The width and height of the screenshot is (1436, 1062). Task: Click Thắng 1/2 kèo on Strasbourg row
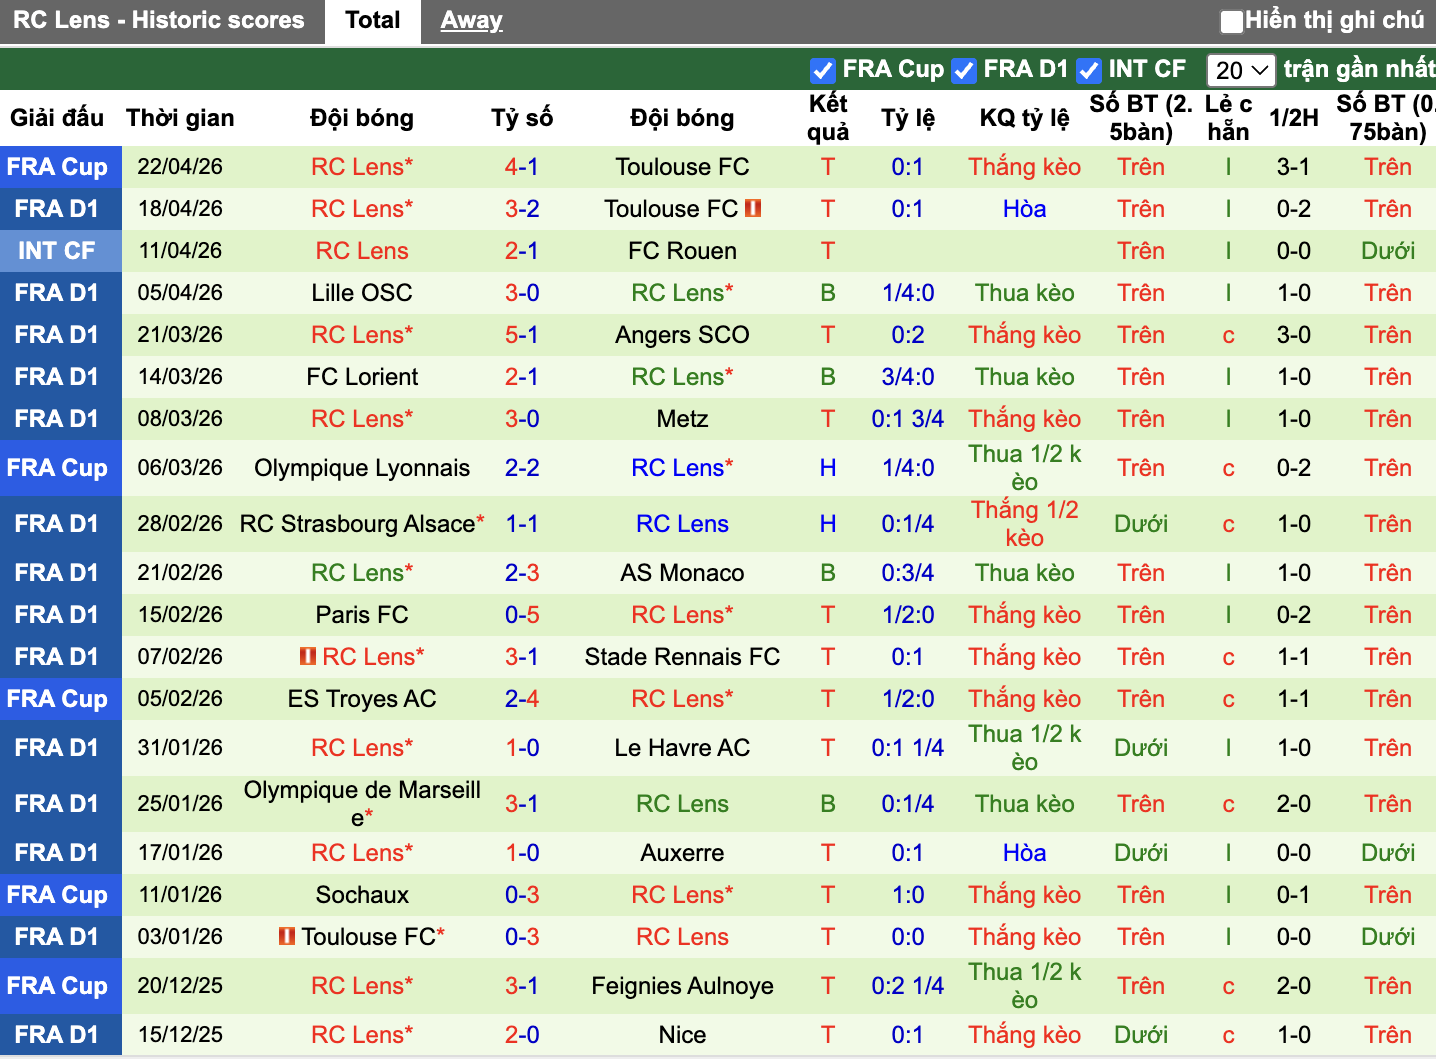coord(1024,524)
